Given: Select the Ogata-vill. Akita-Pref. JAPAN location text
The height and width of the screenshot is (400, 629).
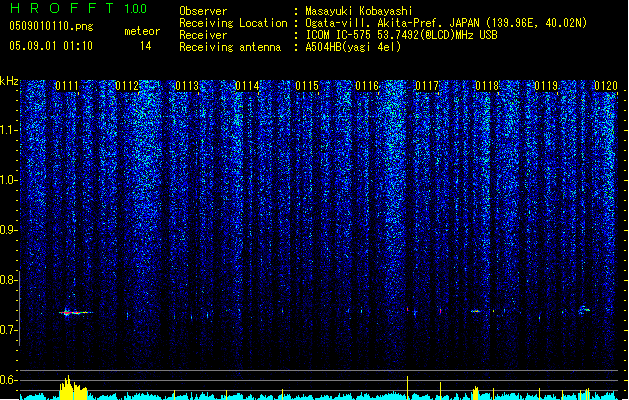Looking at the screenshot, I should tap(446, 23).
